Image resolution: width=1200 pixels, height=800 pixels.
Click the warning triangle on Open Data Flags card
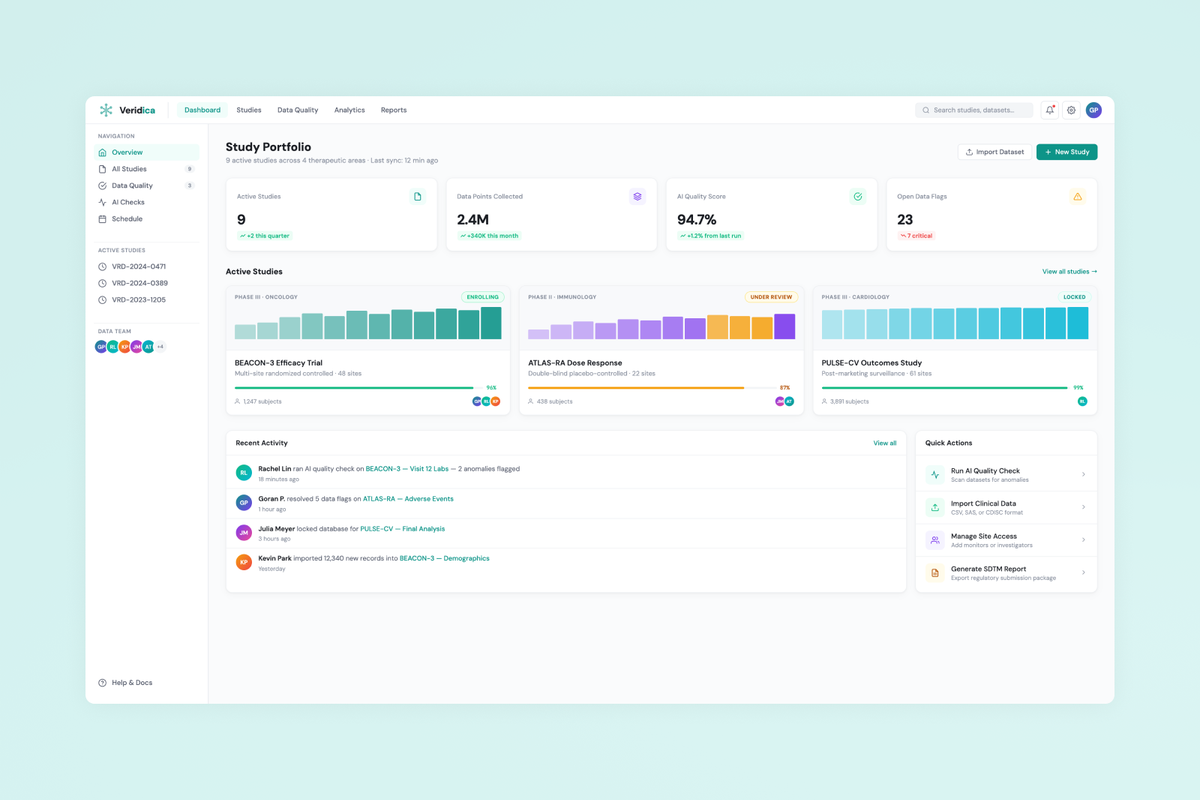[1078, 197]
